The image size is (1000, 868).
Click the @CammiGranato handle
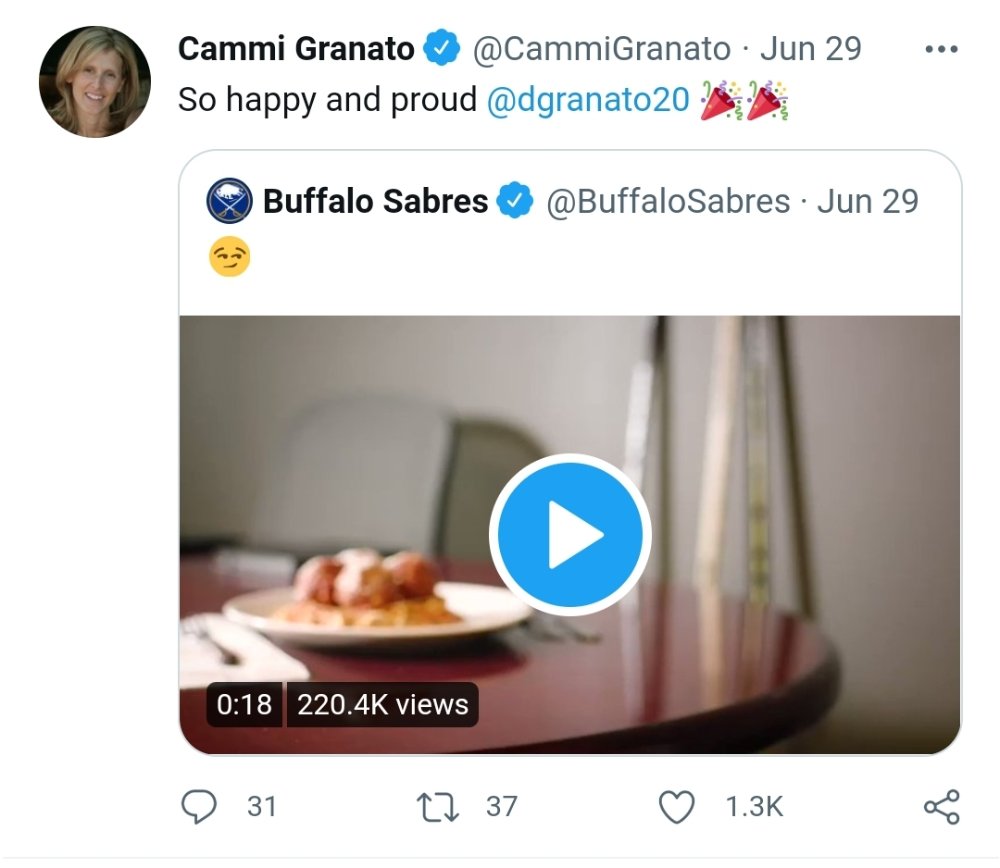pyautogui.click(x=601, y=49)
